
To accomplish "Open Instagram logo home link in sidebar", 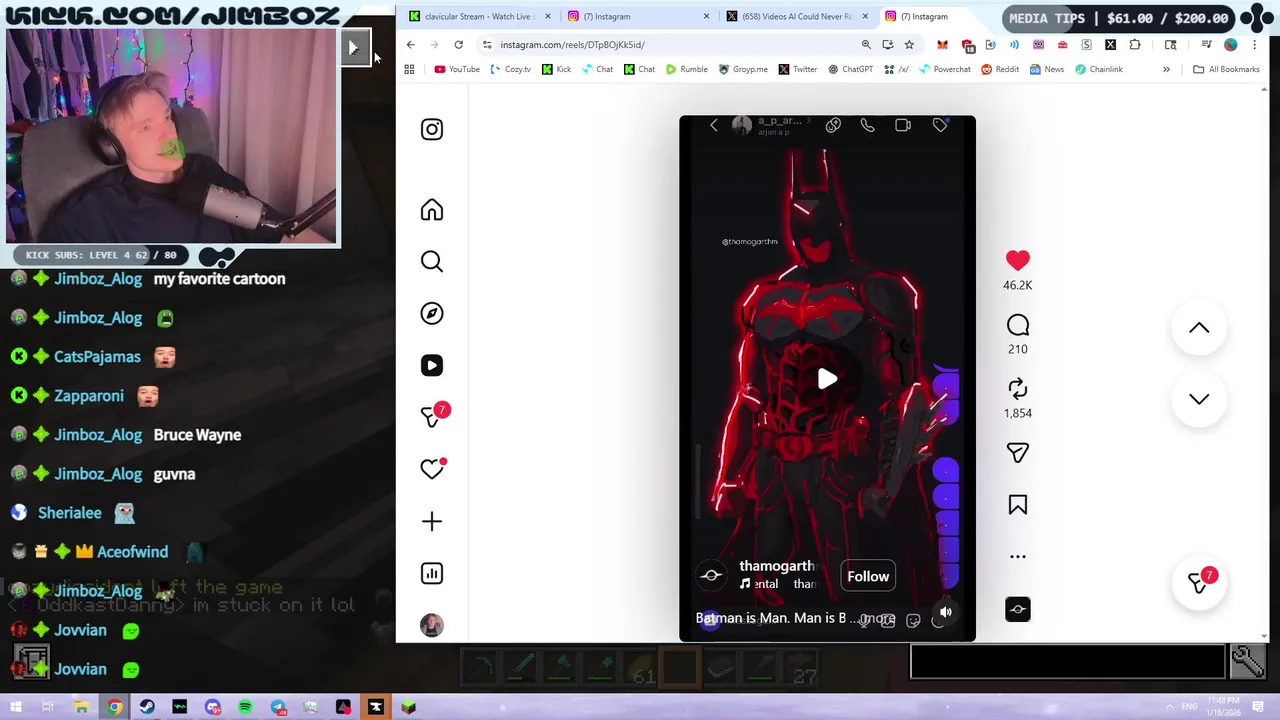I will click(x=432, y=129).
